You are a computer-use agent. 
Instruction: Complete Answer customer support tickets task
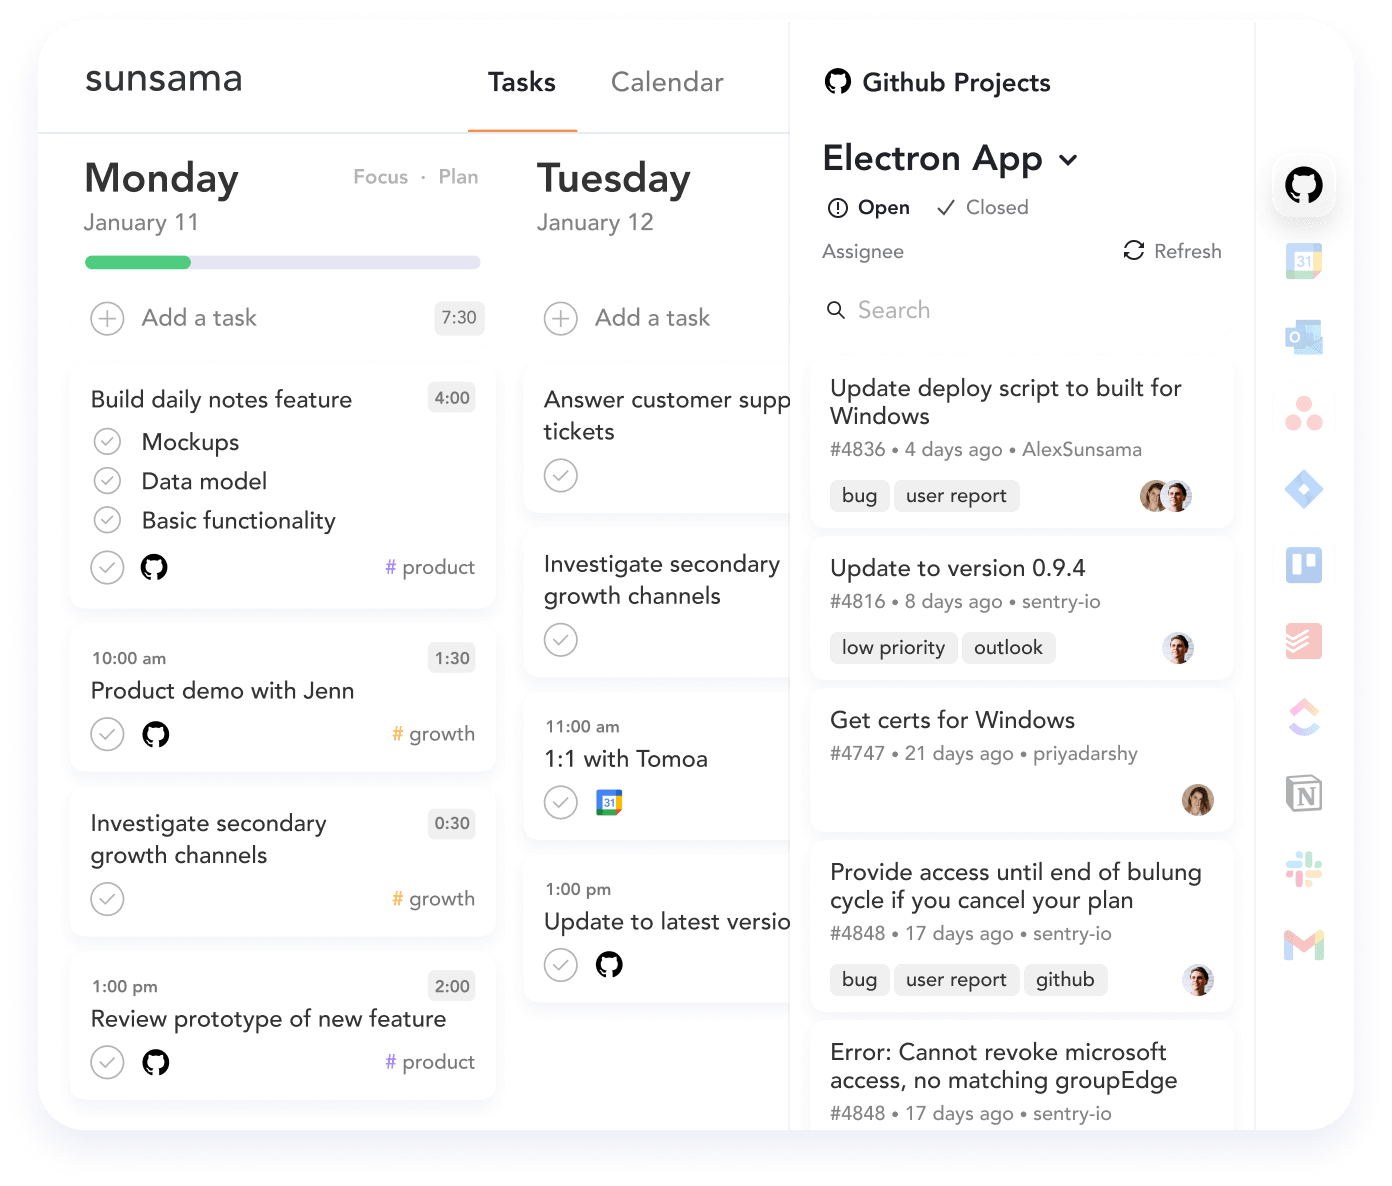[x=561, y=475]
